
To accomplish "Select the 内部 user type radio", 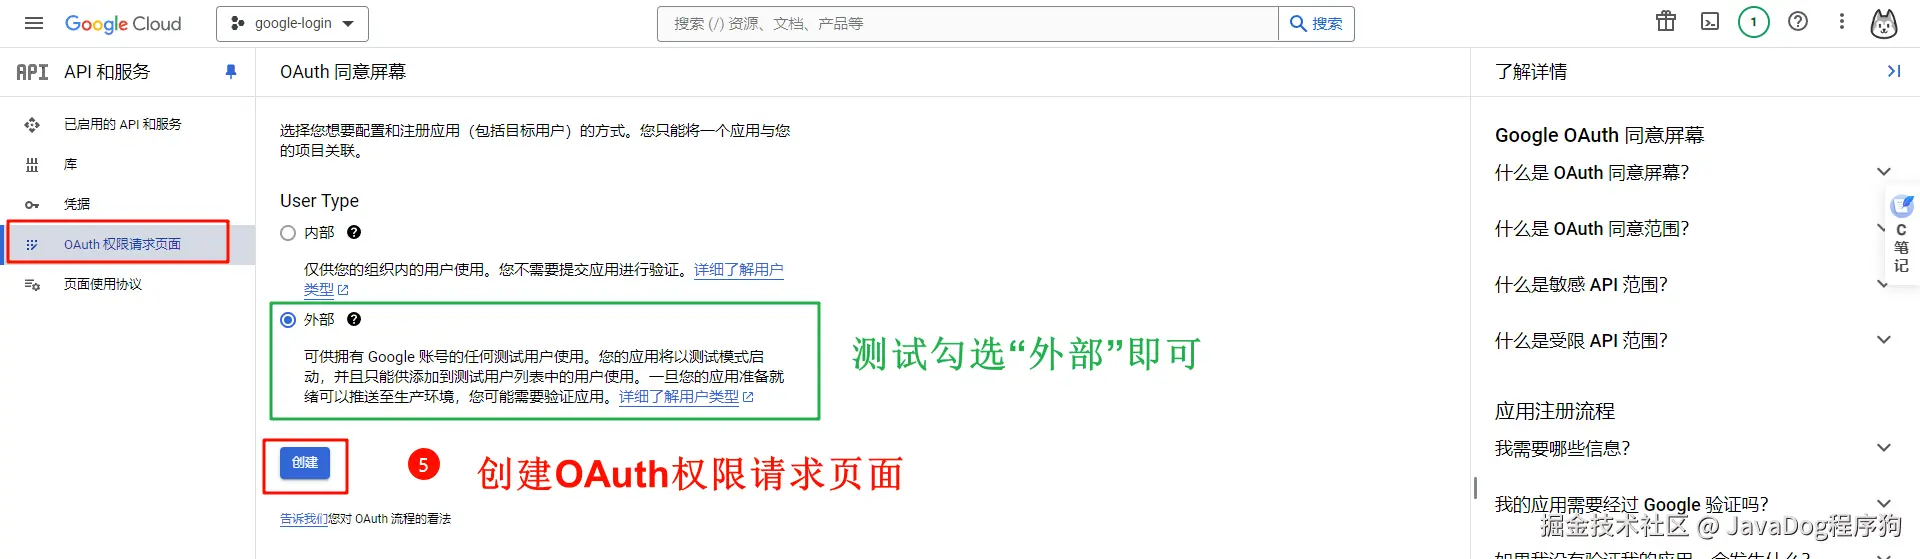I will [288, 233].
